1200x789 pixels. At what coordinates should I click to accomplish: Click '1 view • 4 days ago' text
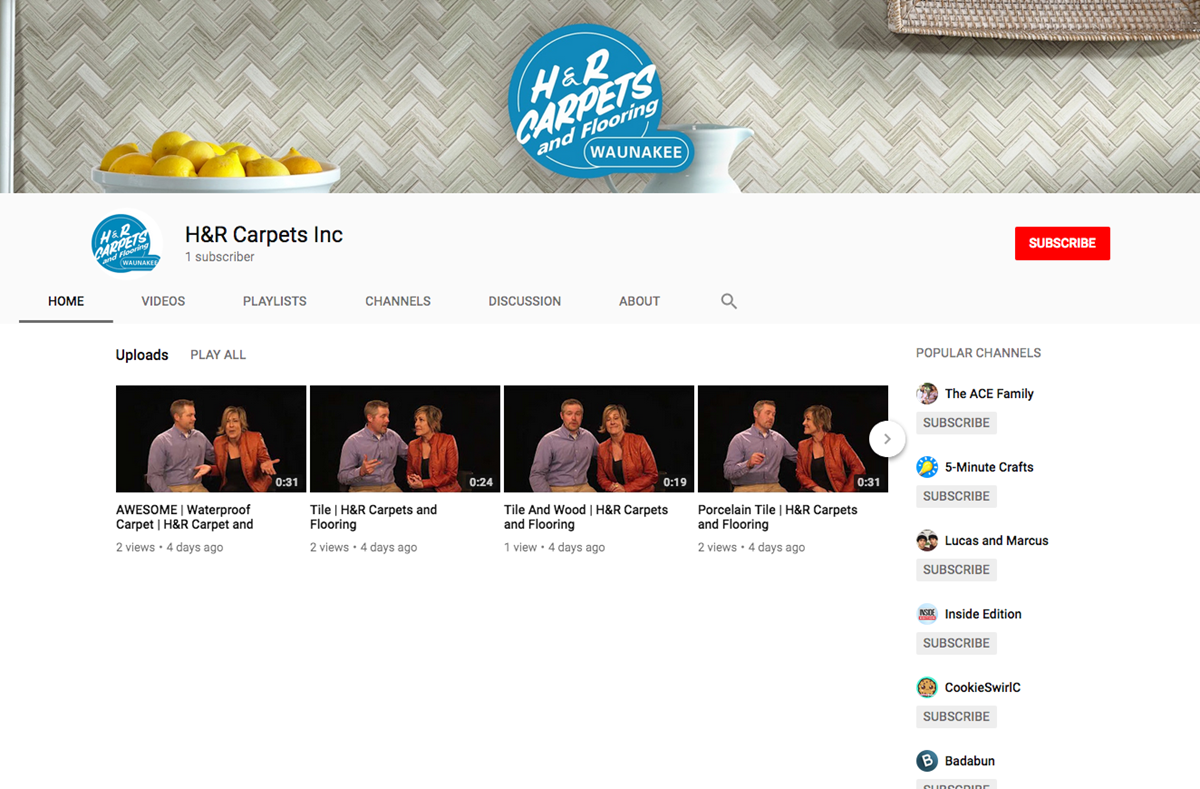coord(555,547)
